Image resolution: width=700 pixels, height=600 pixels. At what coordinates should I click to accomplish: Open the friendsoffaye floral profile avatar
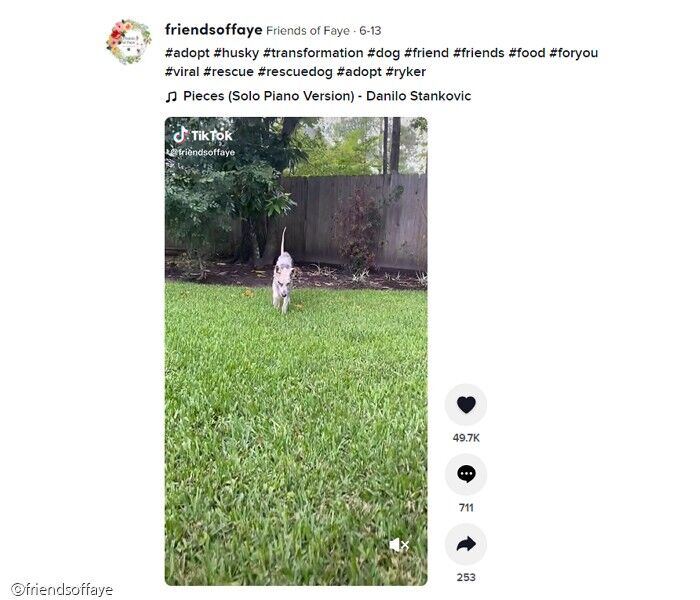129,42
